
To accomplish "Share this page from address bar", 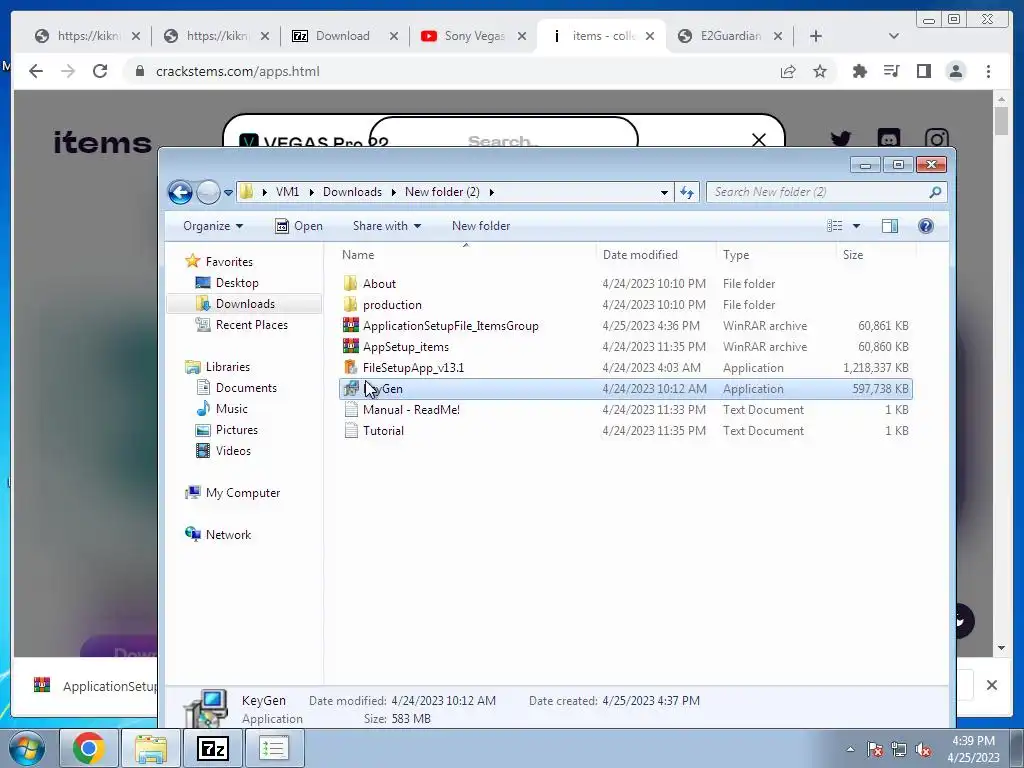I will [x=788, y=71].
